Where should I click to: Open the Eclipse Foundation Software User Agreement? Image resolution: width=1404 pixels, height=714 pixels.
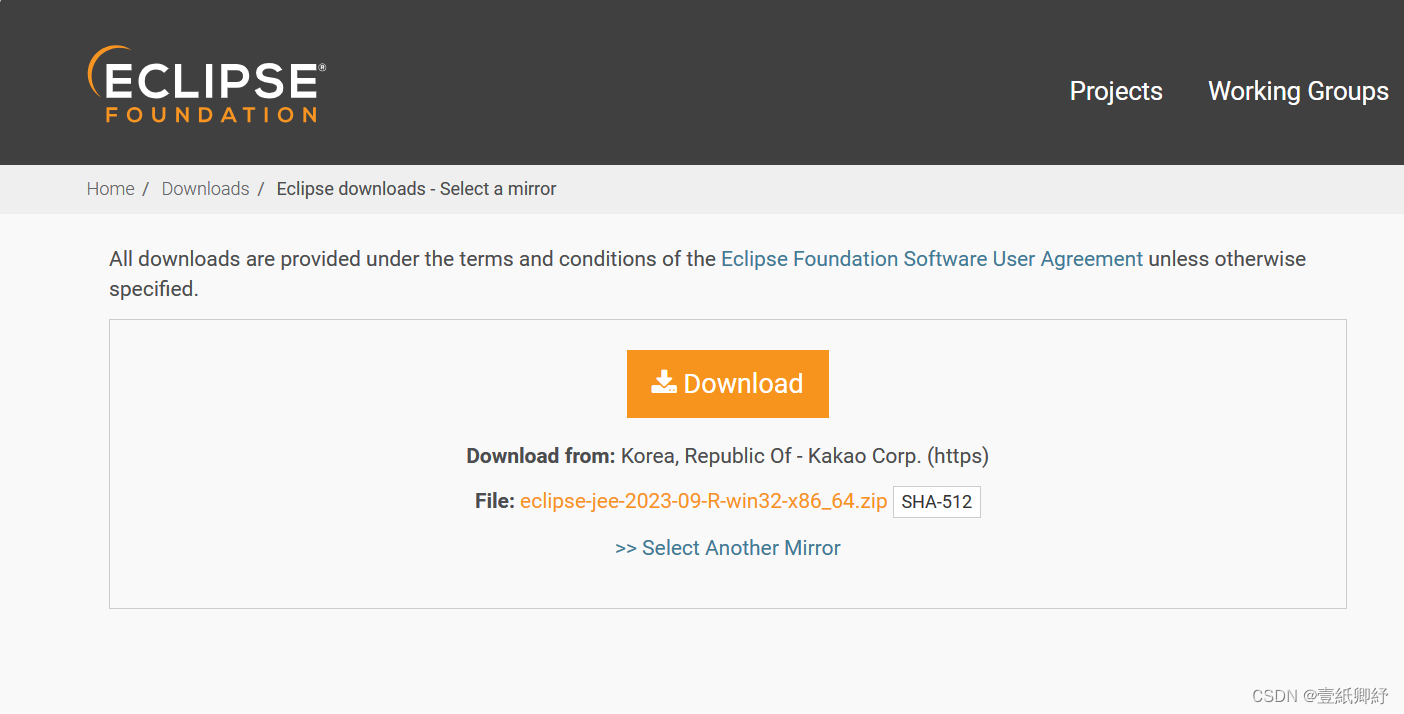coord(932,259)
